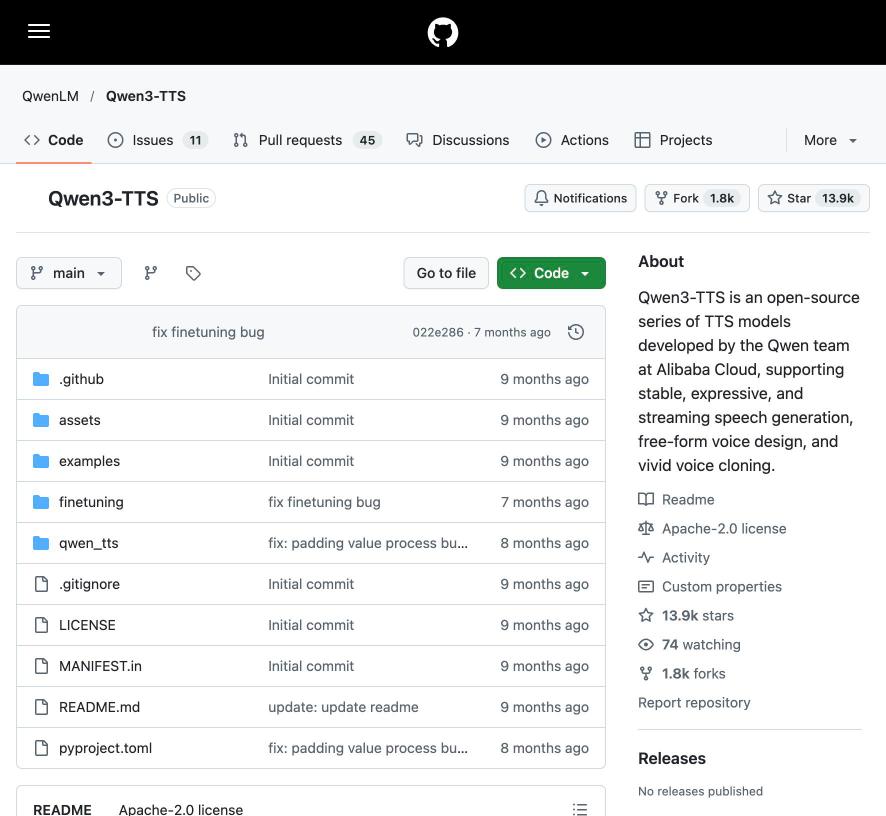Click the MANIFEST.in file icon
The height and width of the screenshot is (816, 886).
click(41, 666)
